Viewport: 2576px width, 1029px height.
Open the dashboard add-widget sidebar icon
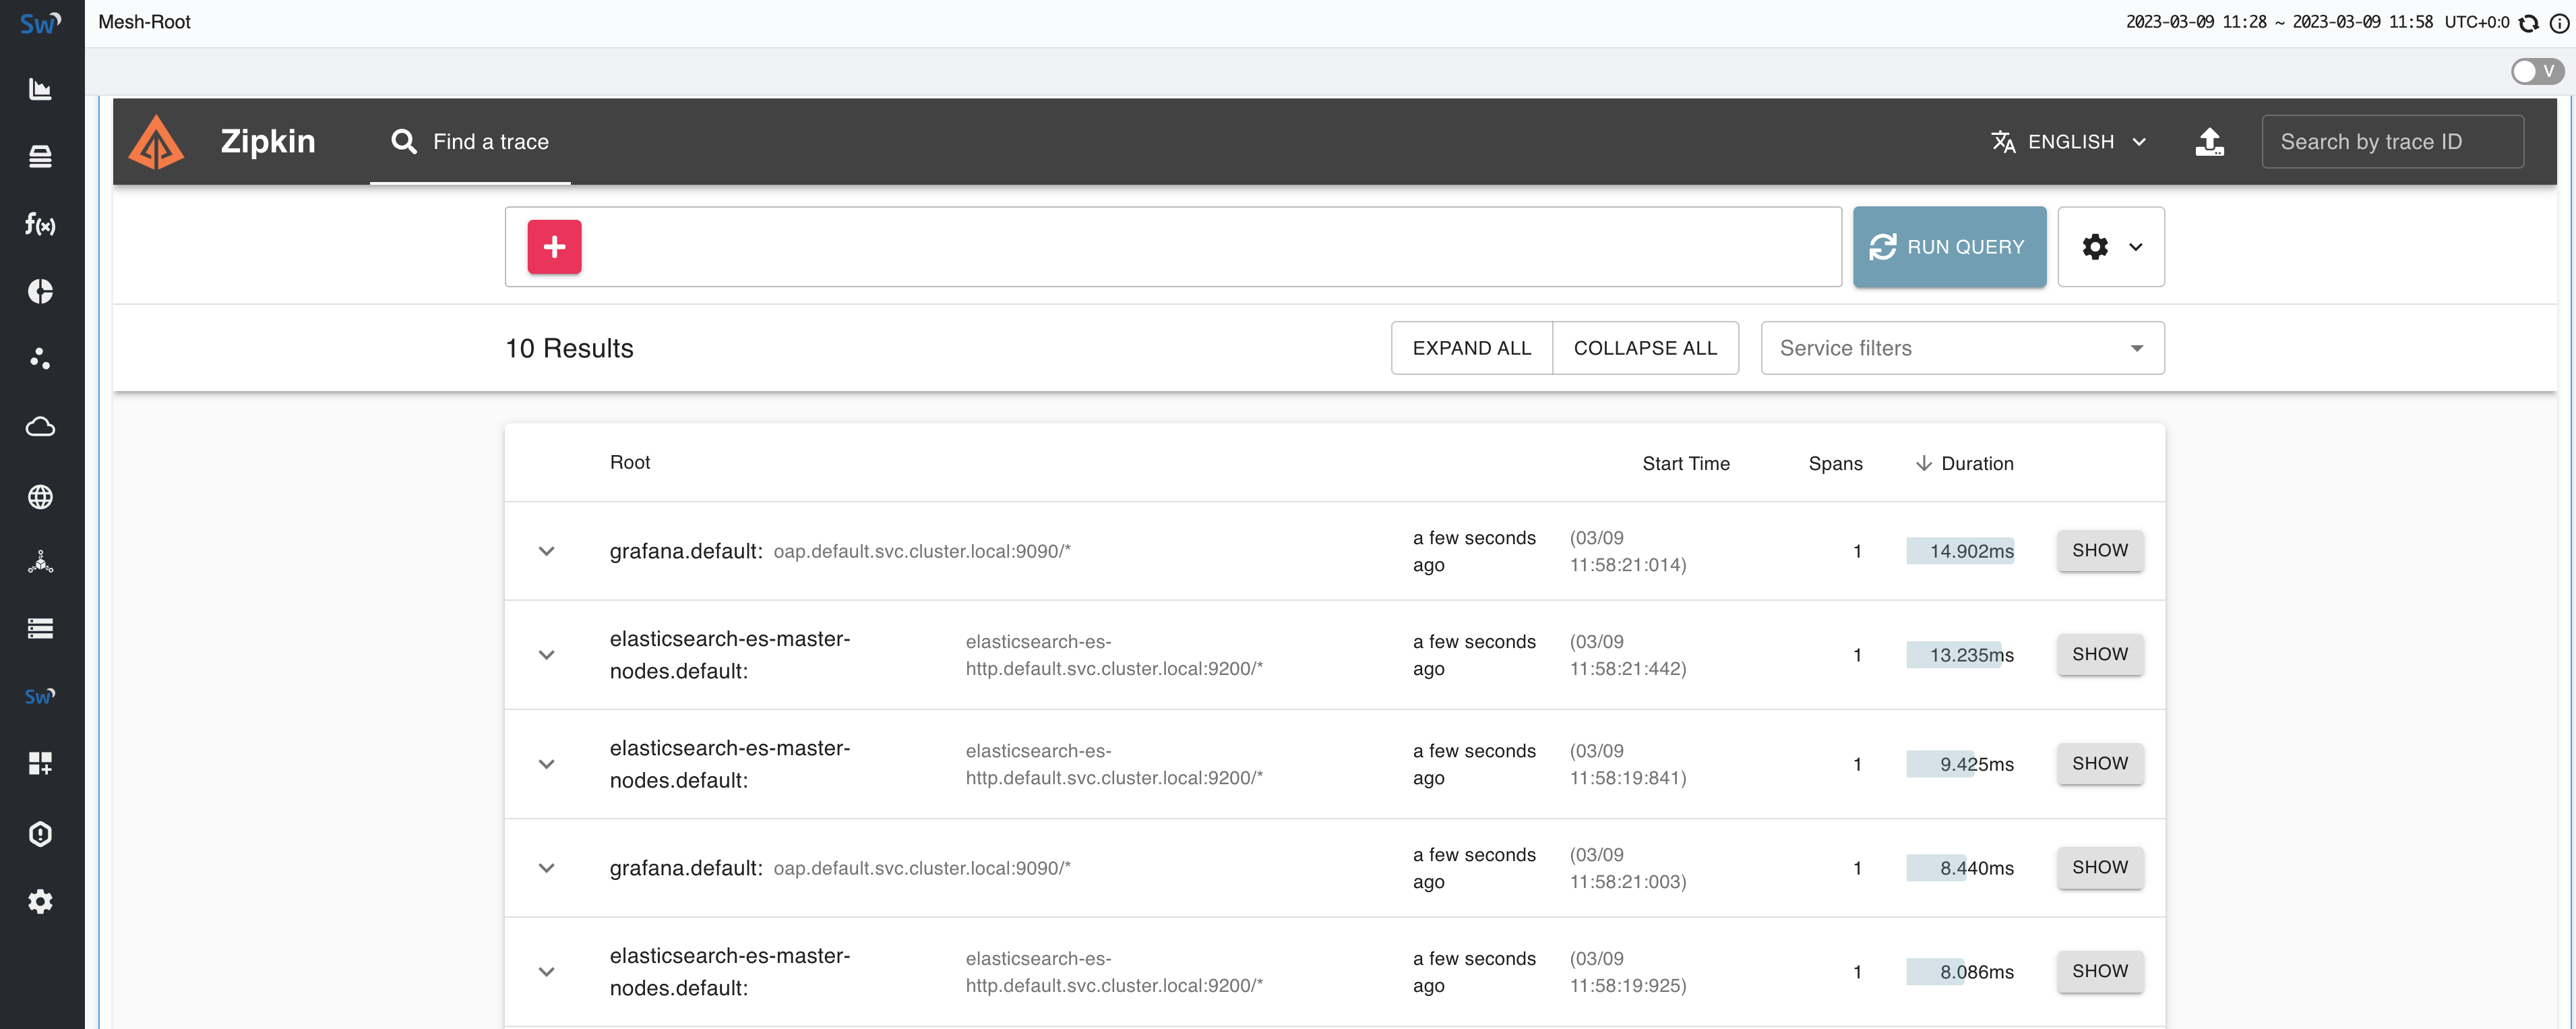(40, 764)
